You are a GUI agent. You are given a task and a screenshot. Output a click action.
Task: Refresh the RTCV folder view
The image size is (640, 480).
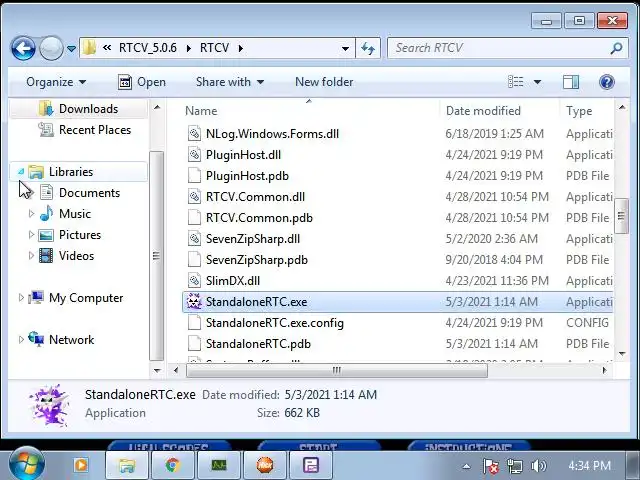tap(368, 49)
